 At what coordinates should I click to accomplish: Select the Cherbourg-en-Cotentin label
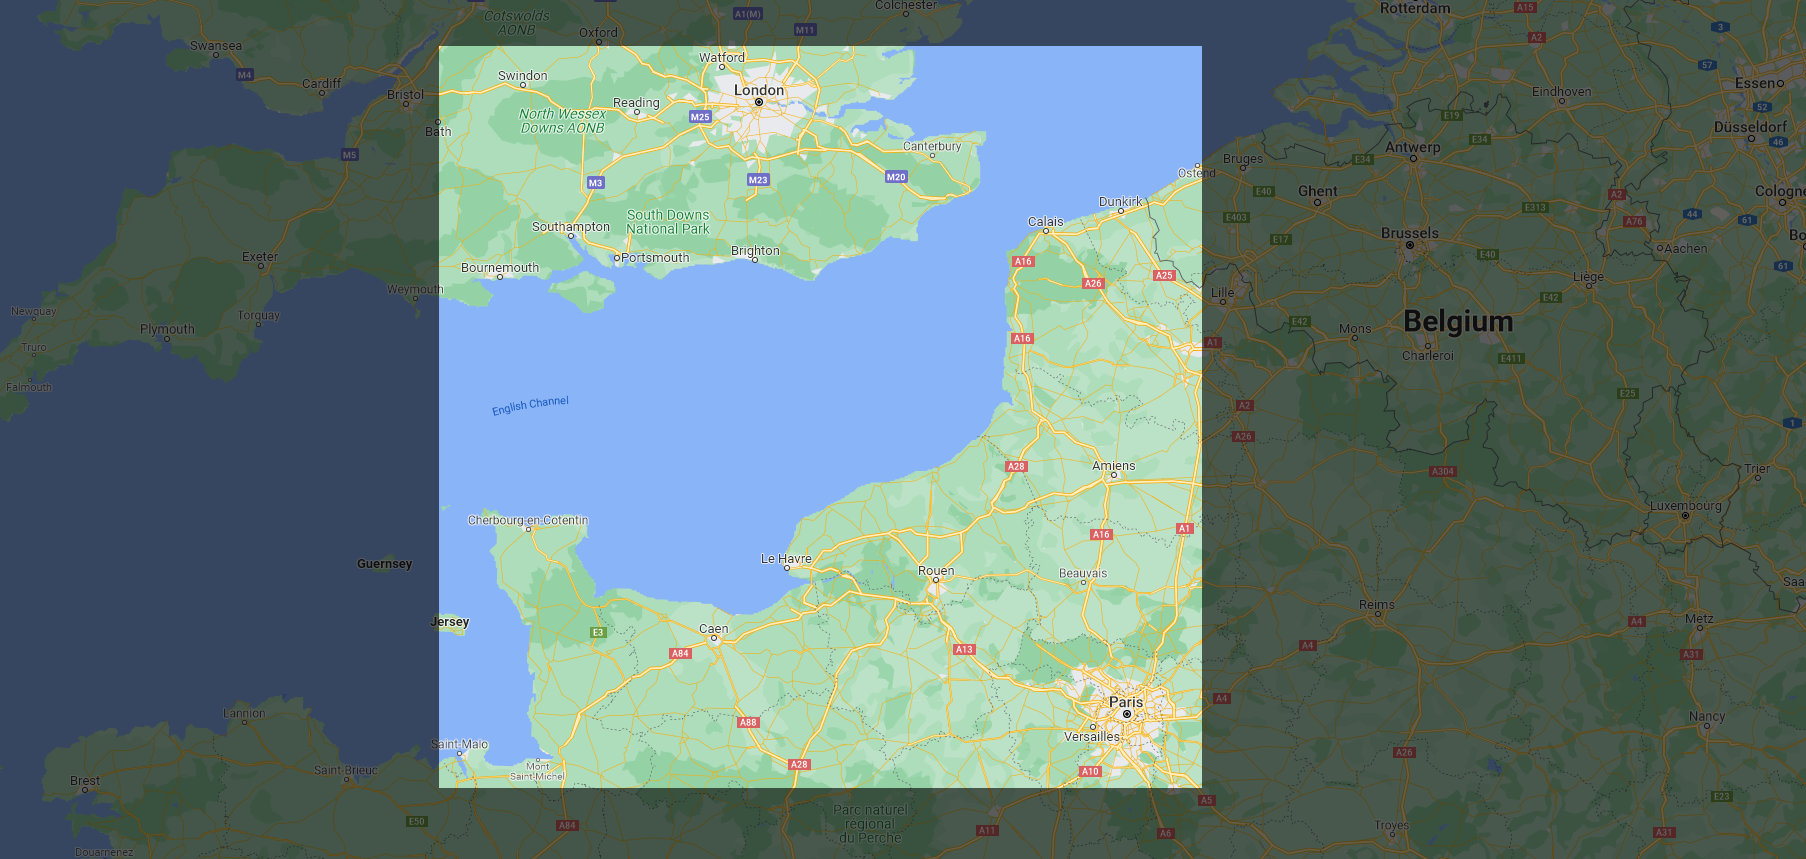528,520
